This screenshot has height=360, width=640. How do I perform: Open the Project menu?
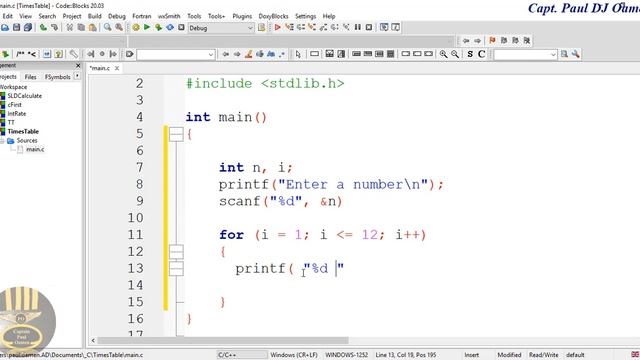point(72,16)
